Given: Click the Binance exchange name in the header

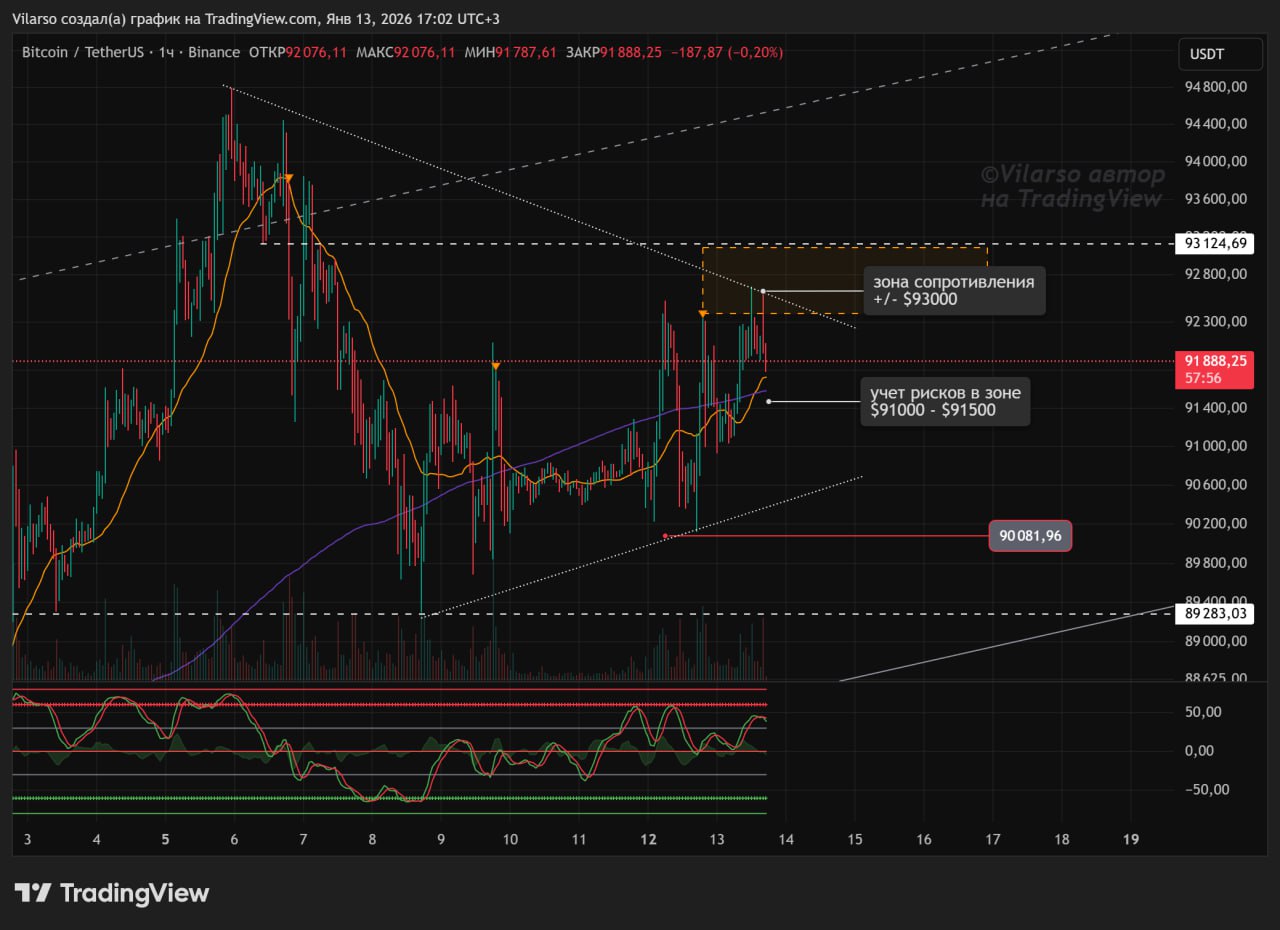Looking at the screenshot, I should [214, 52].
